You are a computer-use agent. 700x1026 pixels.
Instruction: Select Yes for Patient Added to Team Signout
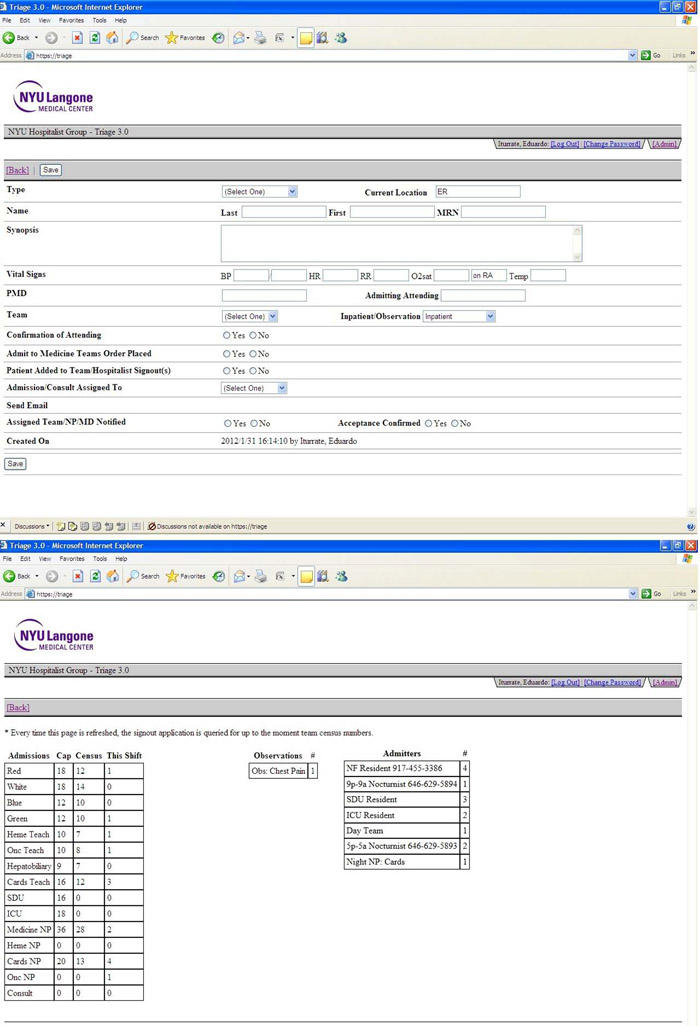(226, 371)
